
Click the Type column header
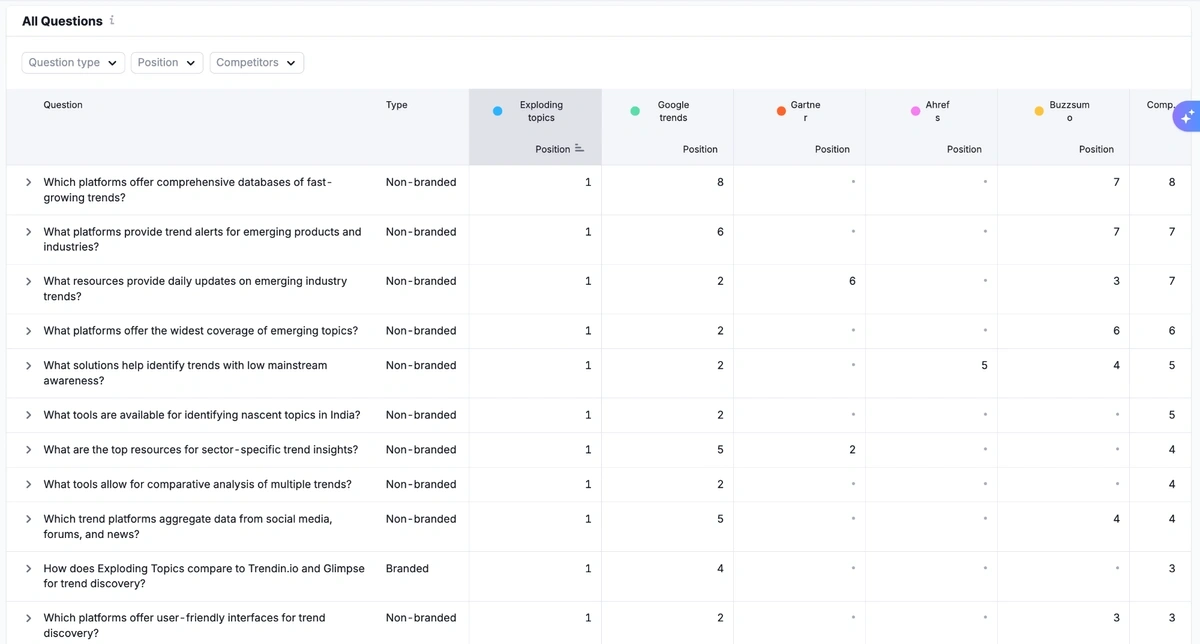(396, 105)
